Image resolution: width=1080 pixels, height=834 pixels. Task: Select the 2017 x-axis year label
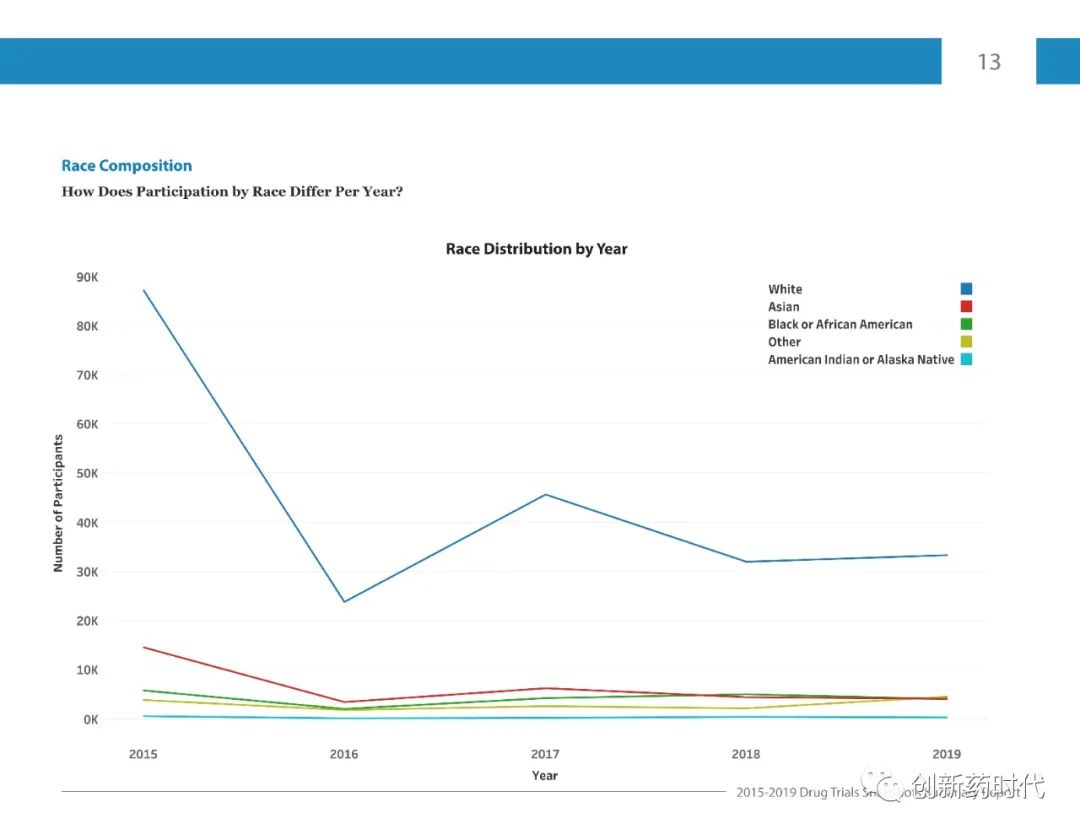tap(545, 754)
